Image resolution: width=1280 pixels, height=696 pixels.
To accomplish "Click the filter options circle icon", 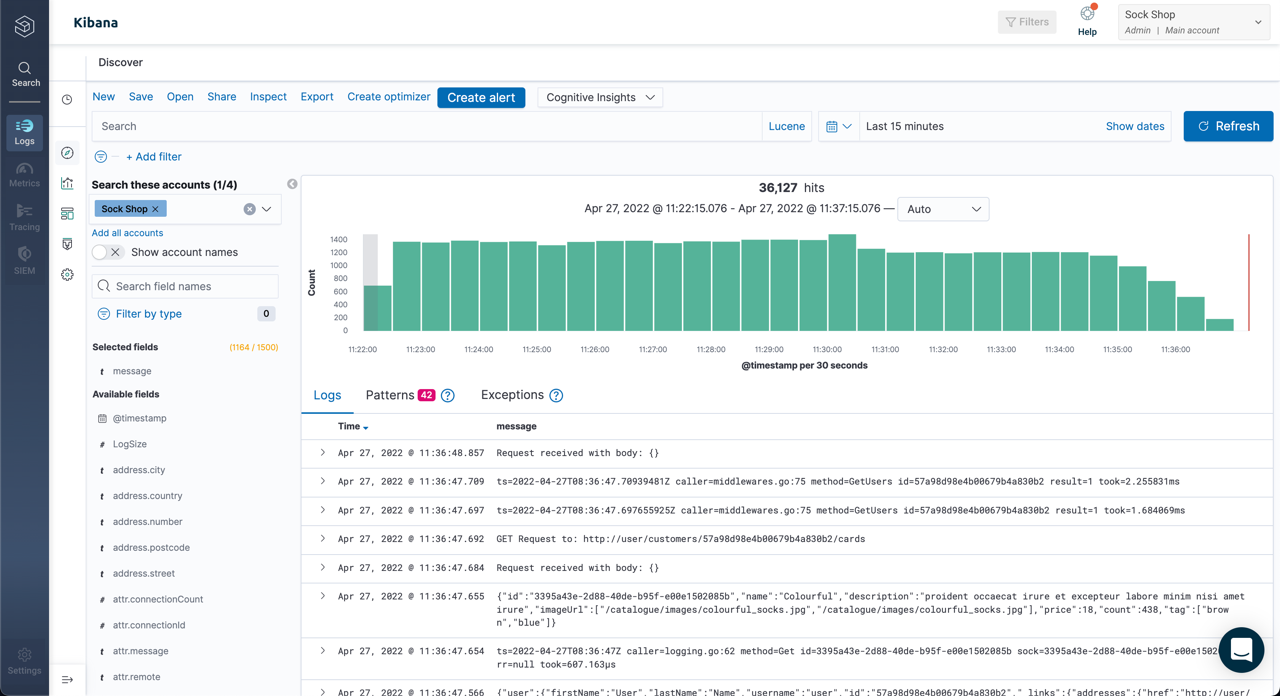I will pyautogui.click(x=101, y=157).
